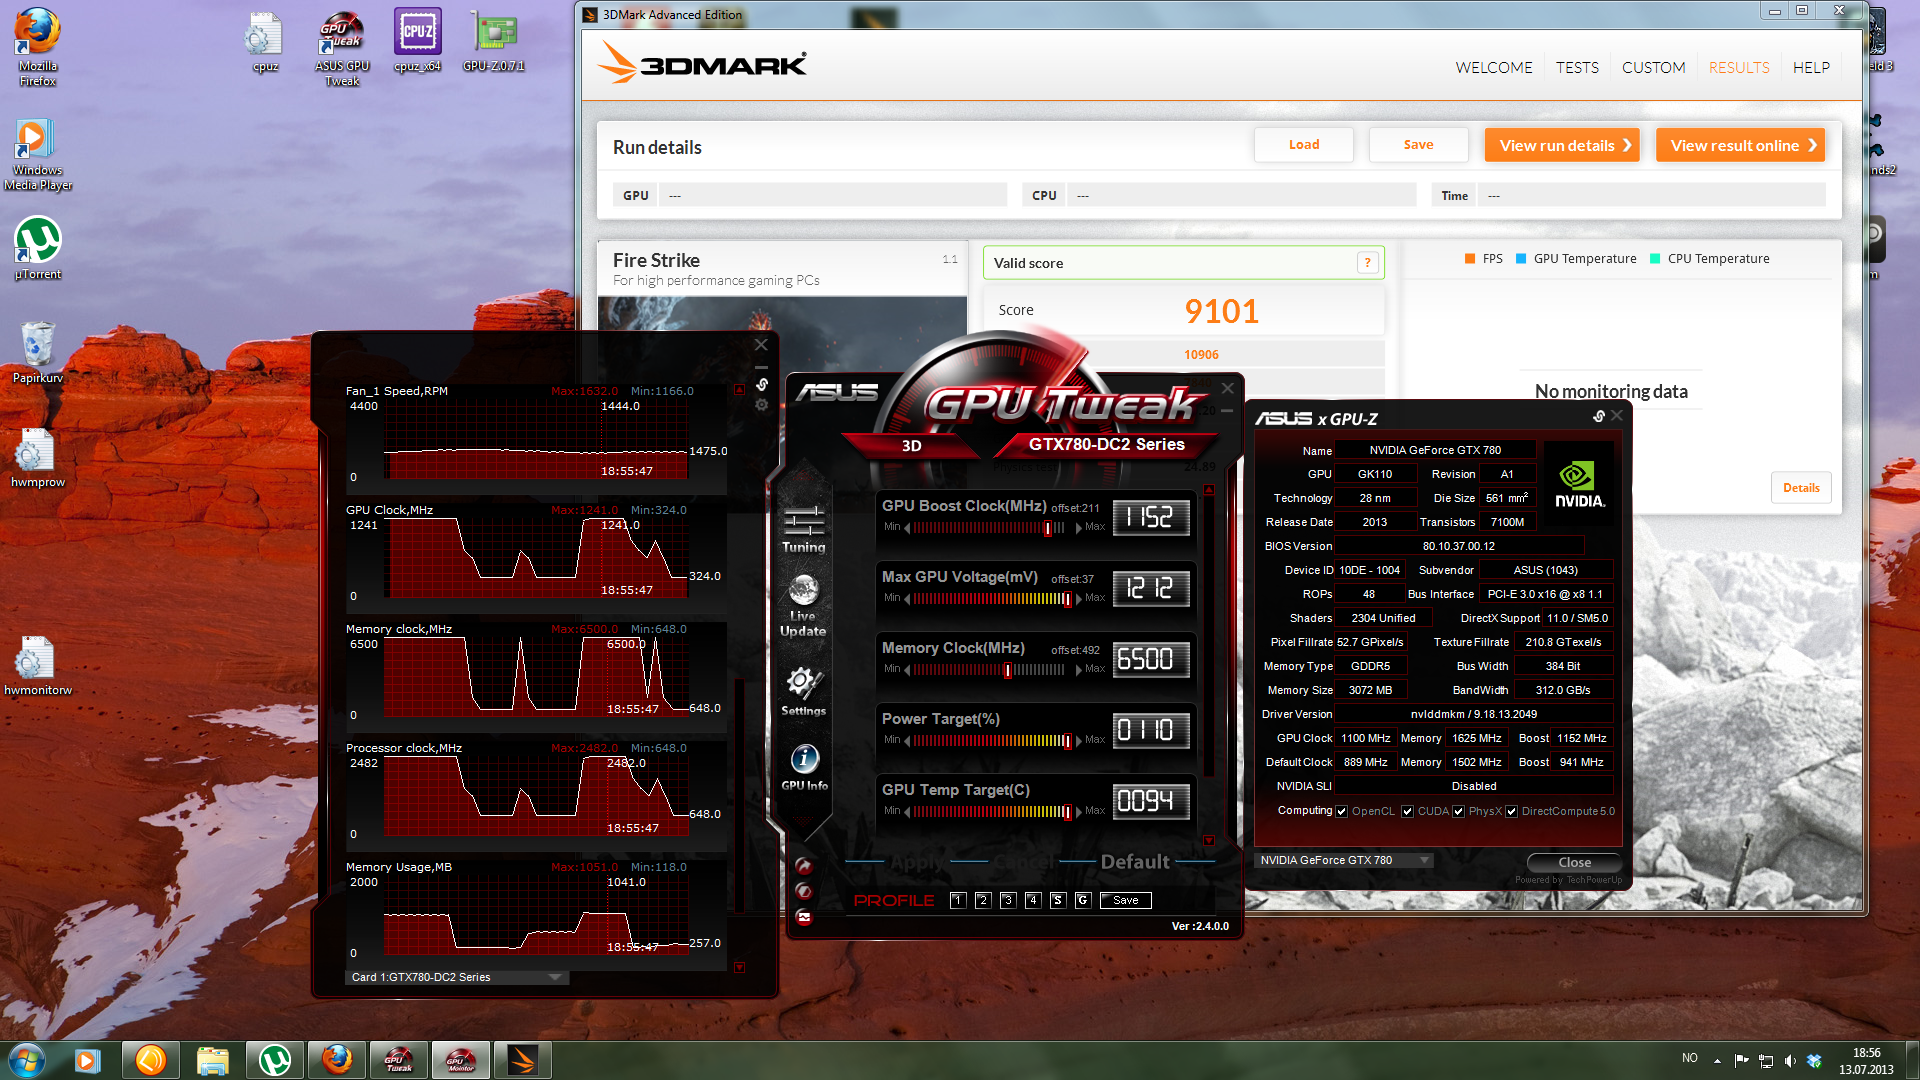The width and height of the screenshot is (1920, 1080).
Task: Click the link icon in monitor panel
Action: [x=762, y=384]
